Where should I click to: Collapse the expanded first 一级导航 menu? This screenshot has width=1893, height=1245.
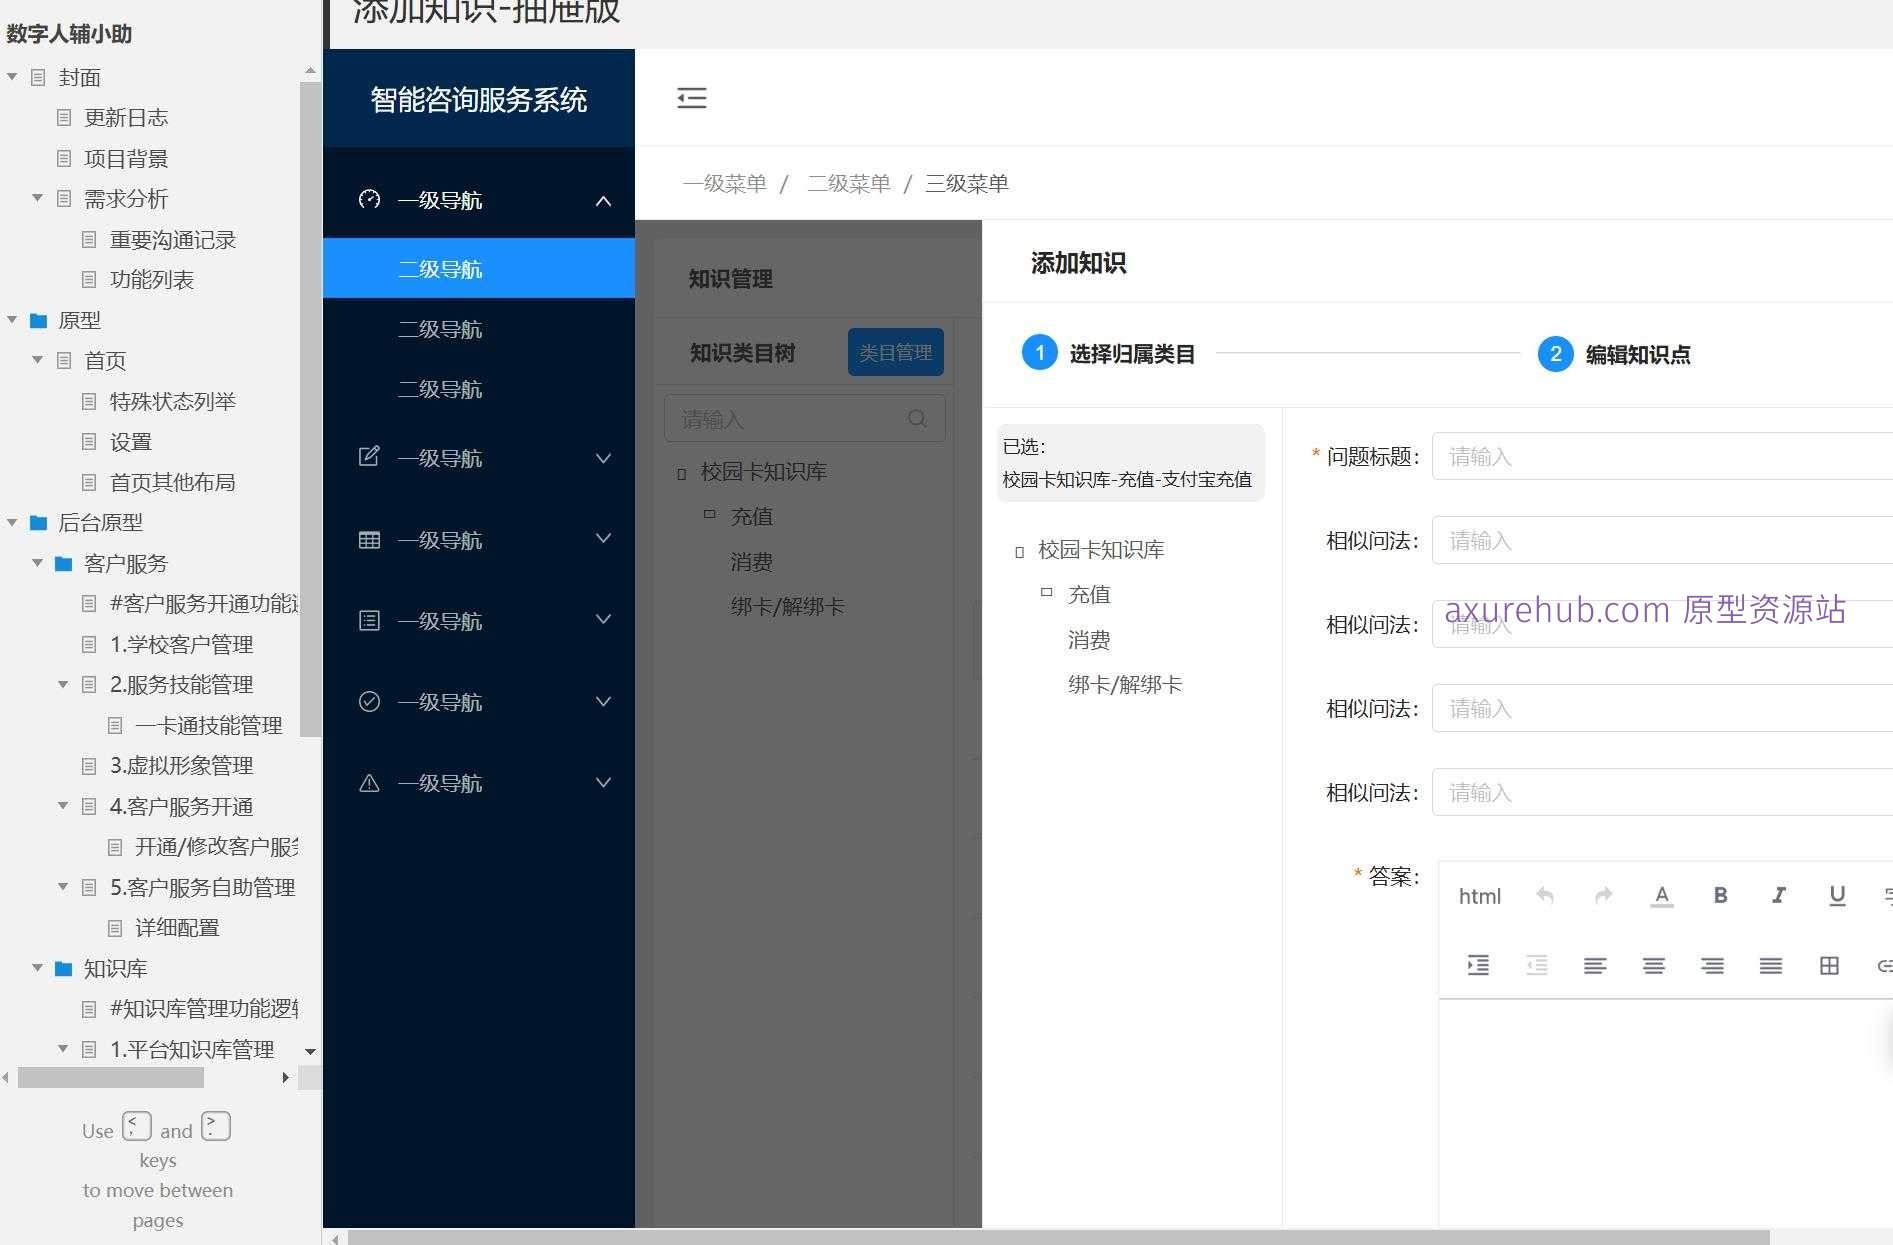tap(603, 200)
